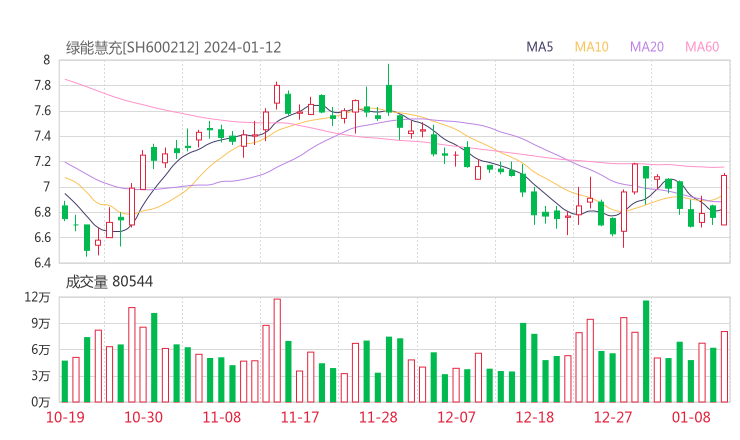
Task: Click the 成交量 80544 volume label
Action: tap(109, 282)
